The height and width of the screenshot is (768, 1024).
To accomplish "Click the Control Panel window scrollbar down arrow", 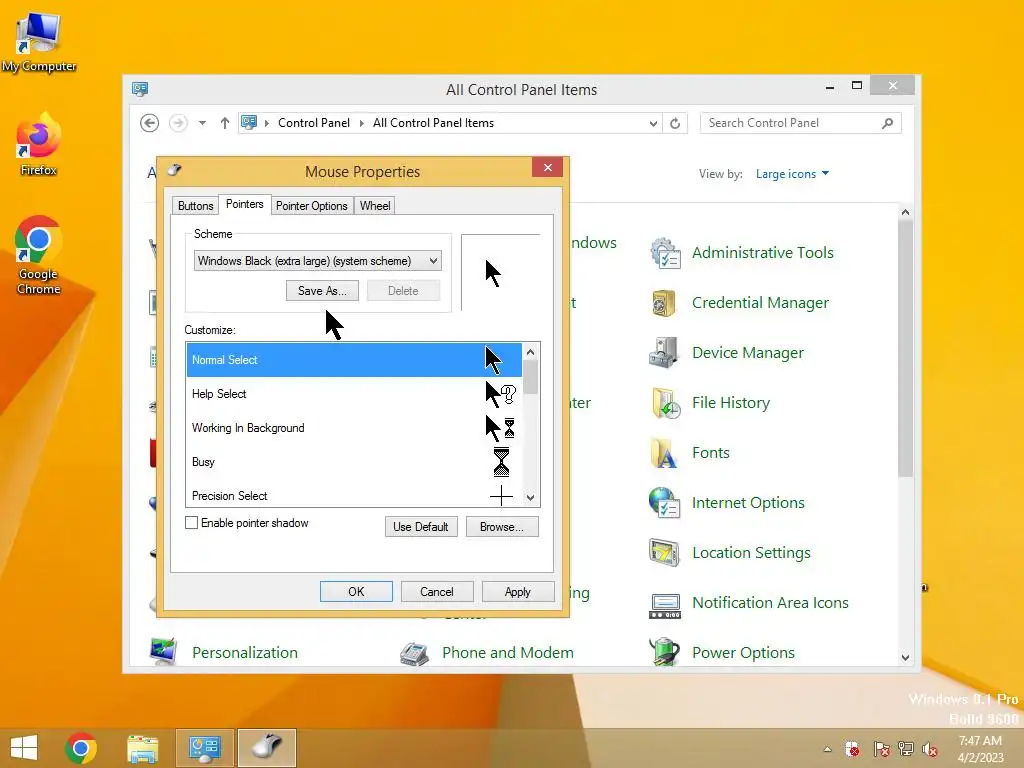I will (905, 658).
